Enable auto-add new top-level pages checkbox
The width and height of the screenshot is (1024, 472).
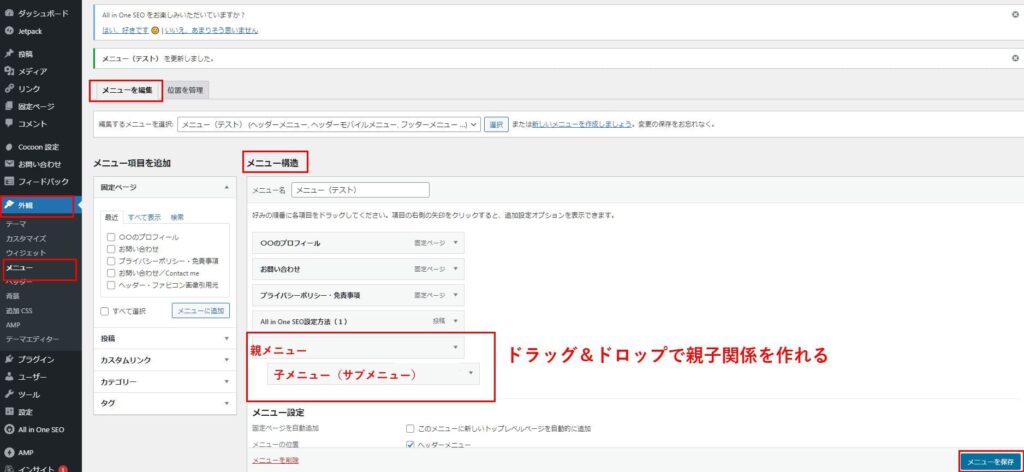pyautogui.click(x=410, y=429)
